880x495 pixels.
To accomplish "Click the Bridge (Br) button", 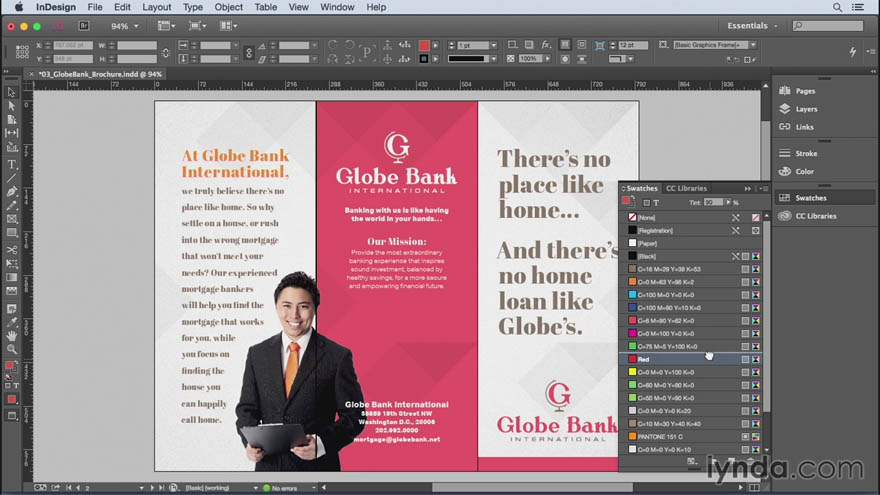I will (x=84, y=26).
